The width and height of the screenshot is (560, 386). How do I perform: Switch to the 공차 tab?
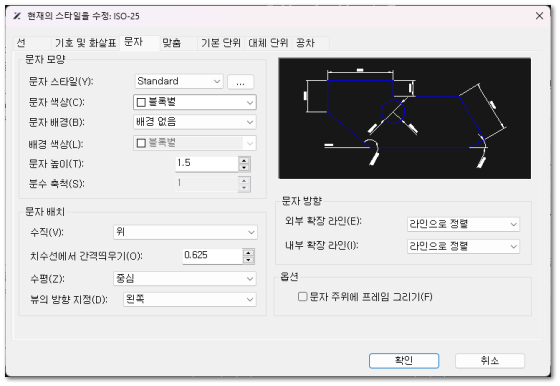310,43
